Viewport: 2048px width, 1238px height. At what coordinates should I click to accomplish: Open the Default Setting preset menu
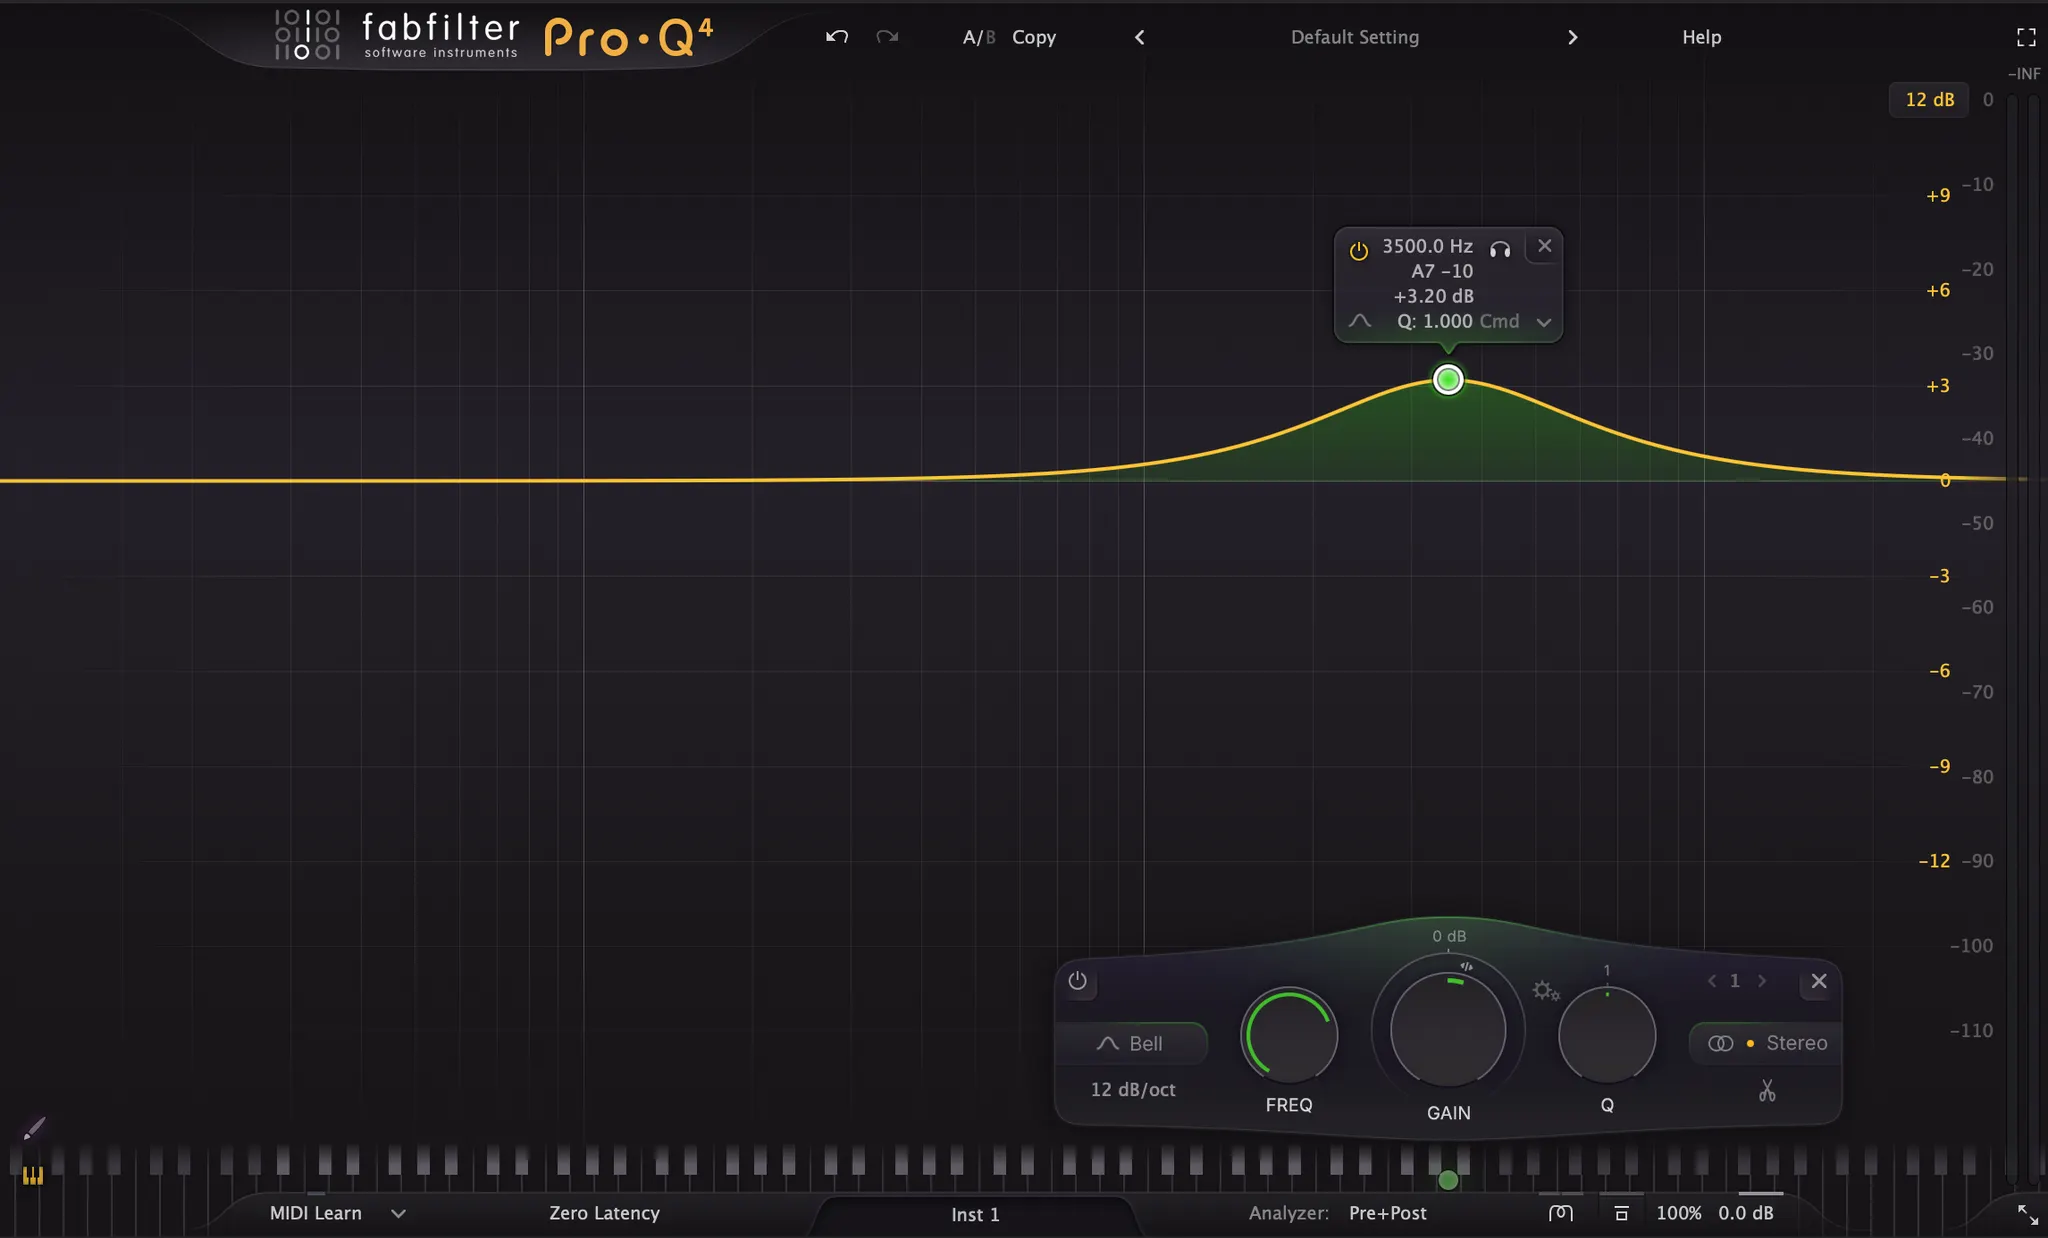point(1354,37)
